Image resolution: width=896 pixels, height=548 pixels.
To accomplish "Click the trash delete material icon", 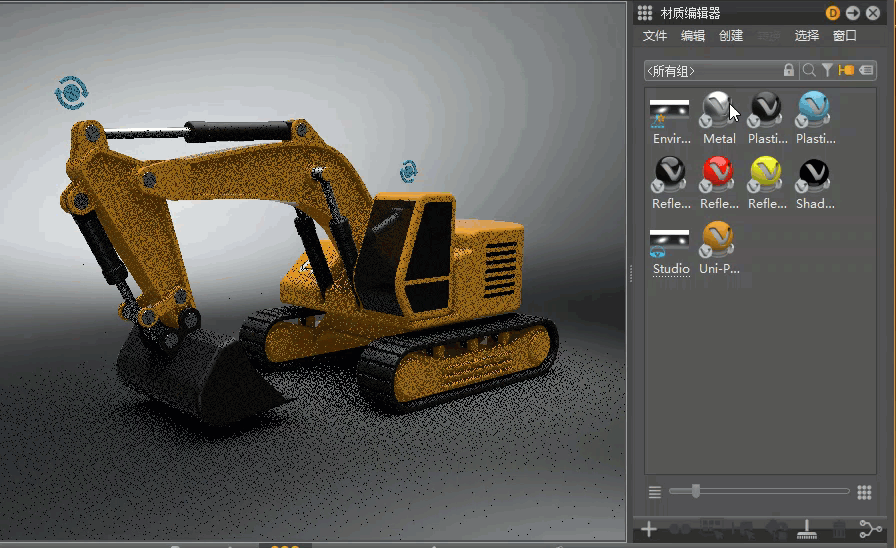I will pyautogui.click(x=838, y=529).
